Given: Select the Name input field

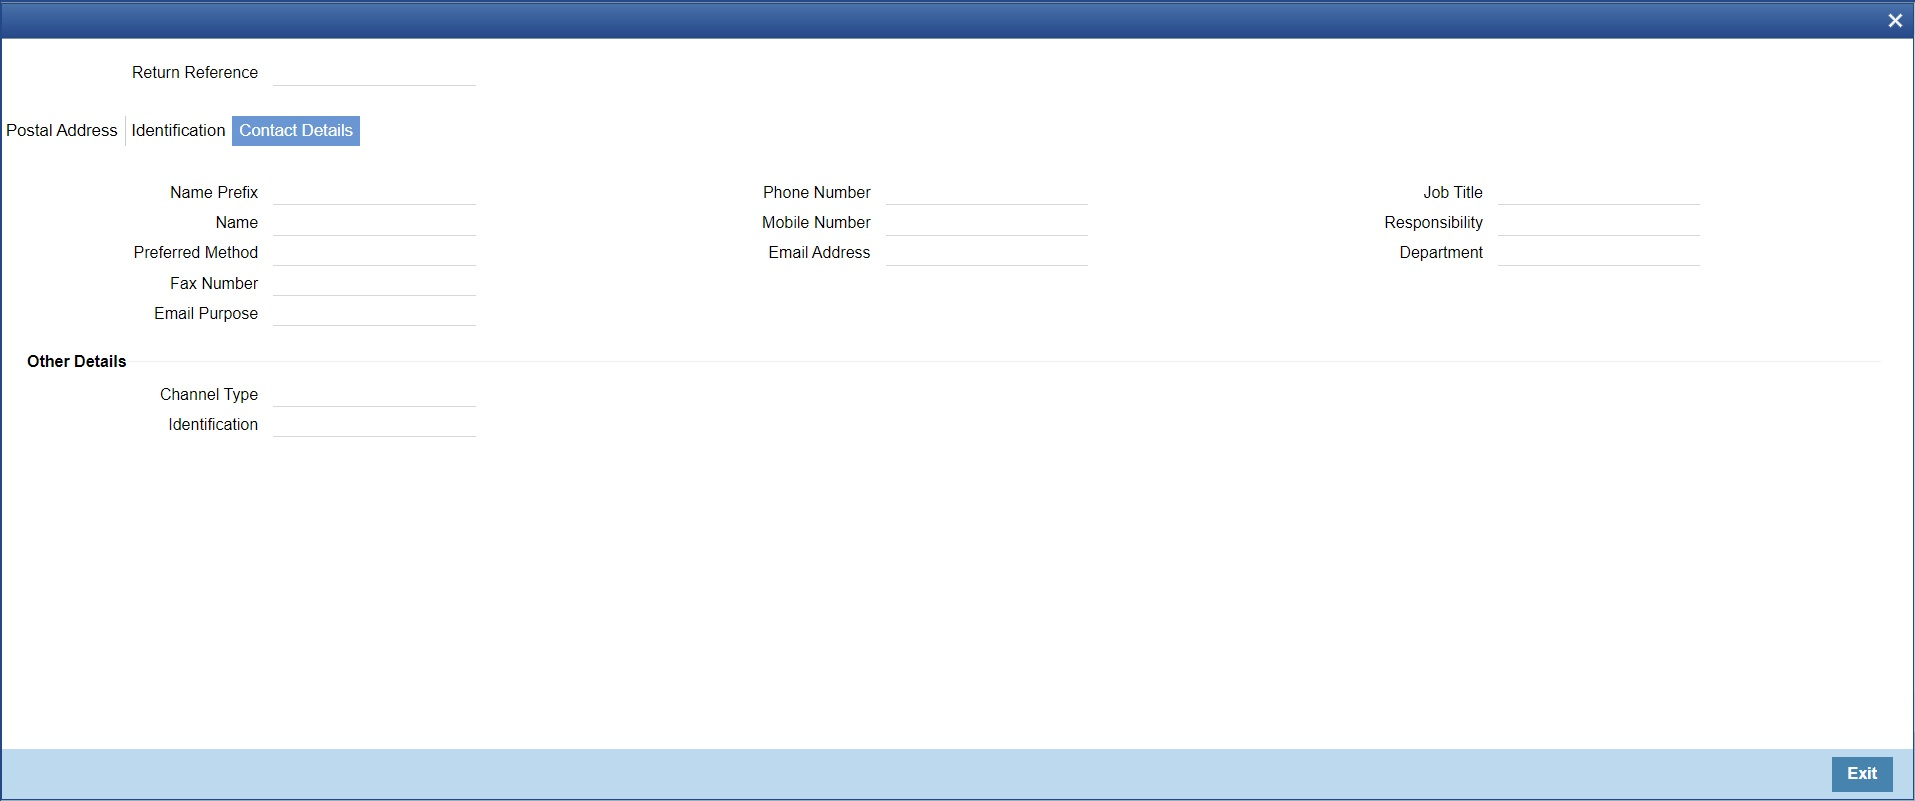Looking at the screenshot, I should coord(374,222).
